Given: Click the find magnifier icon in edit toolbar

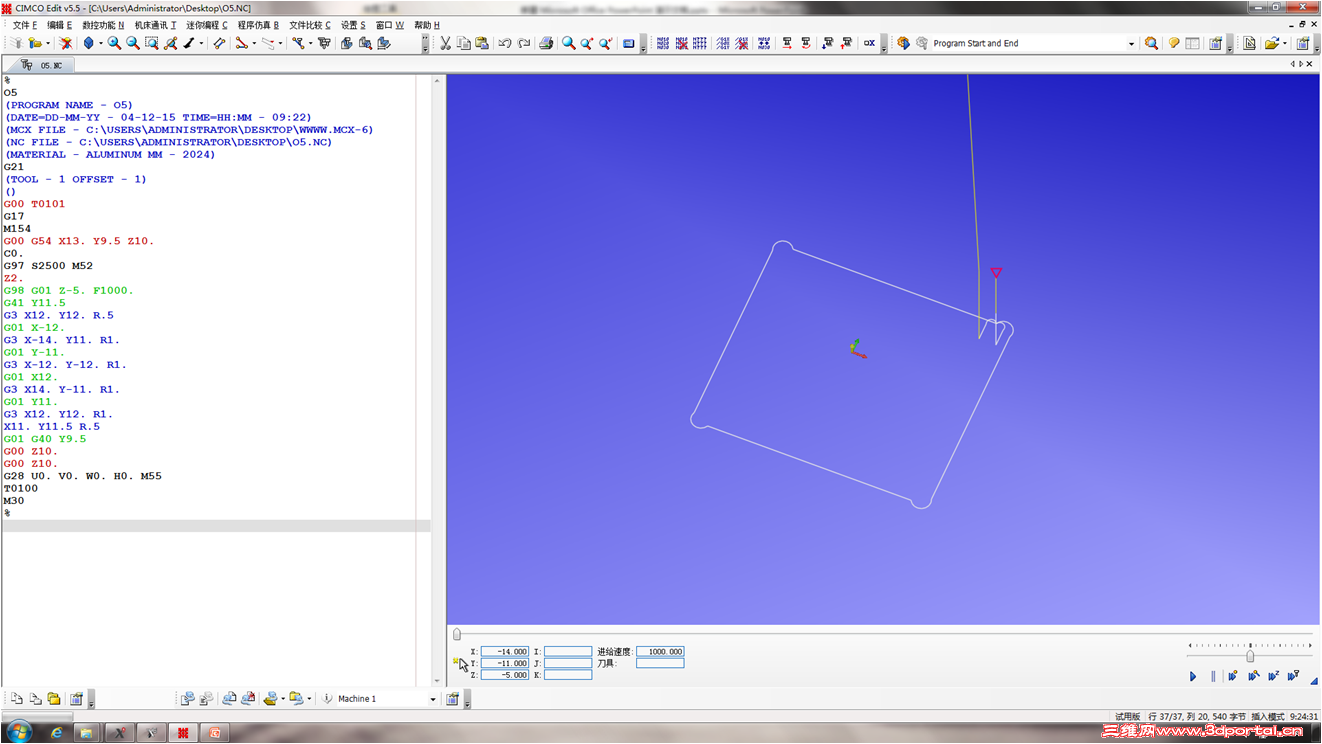Looking at the screenshot, I should pyautogui.click(x=568, y=43).
